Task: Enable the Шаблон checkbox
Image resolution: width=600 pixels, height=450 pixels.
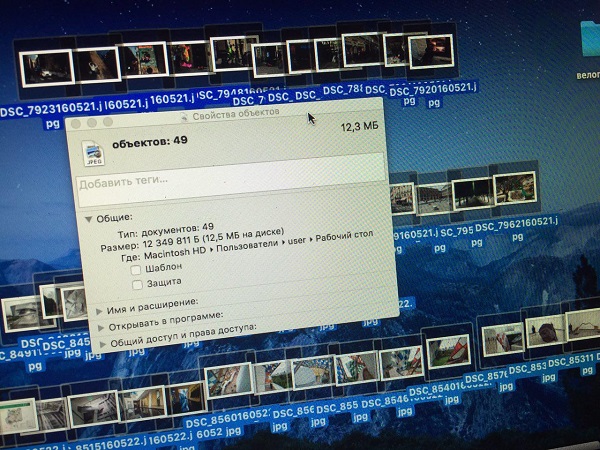Action: coord(136,270)
